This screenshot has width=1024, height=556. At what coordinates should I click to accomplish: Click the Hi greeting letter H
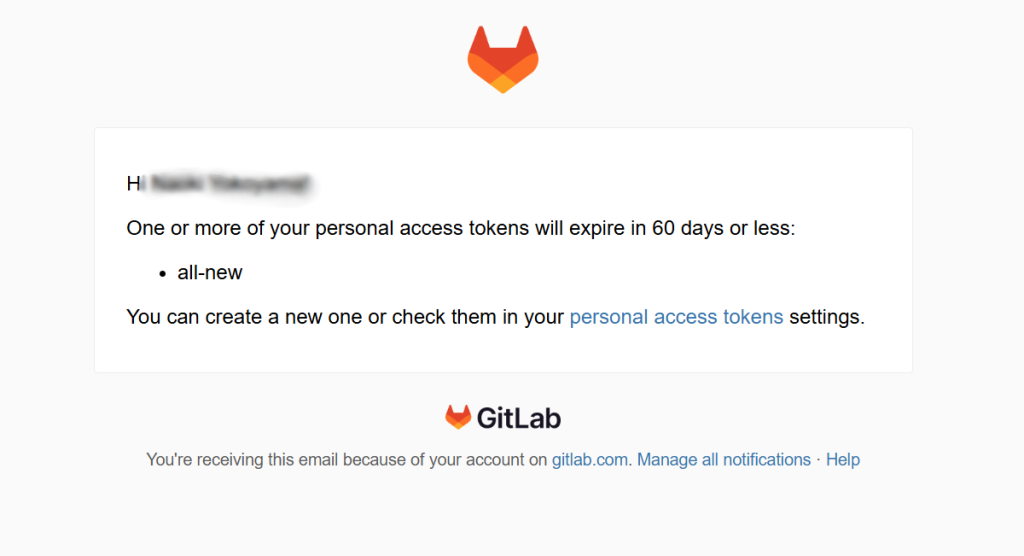coord(133,184)
